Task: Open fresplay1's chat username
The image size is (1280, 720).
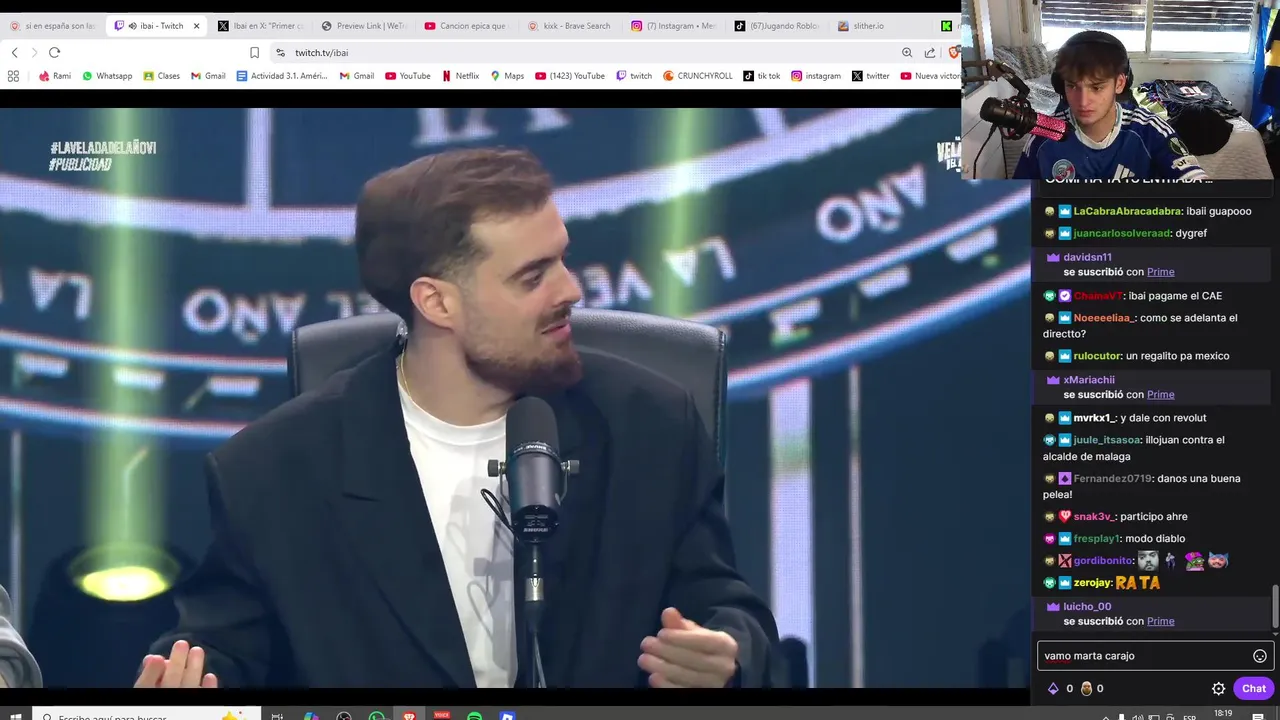Action: (x=1097, y=538)
